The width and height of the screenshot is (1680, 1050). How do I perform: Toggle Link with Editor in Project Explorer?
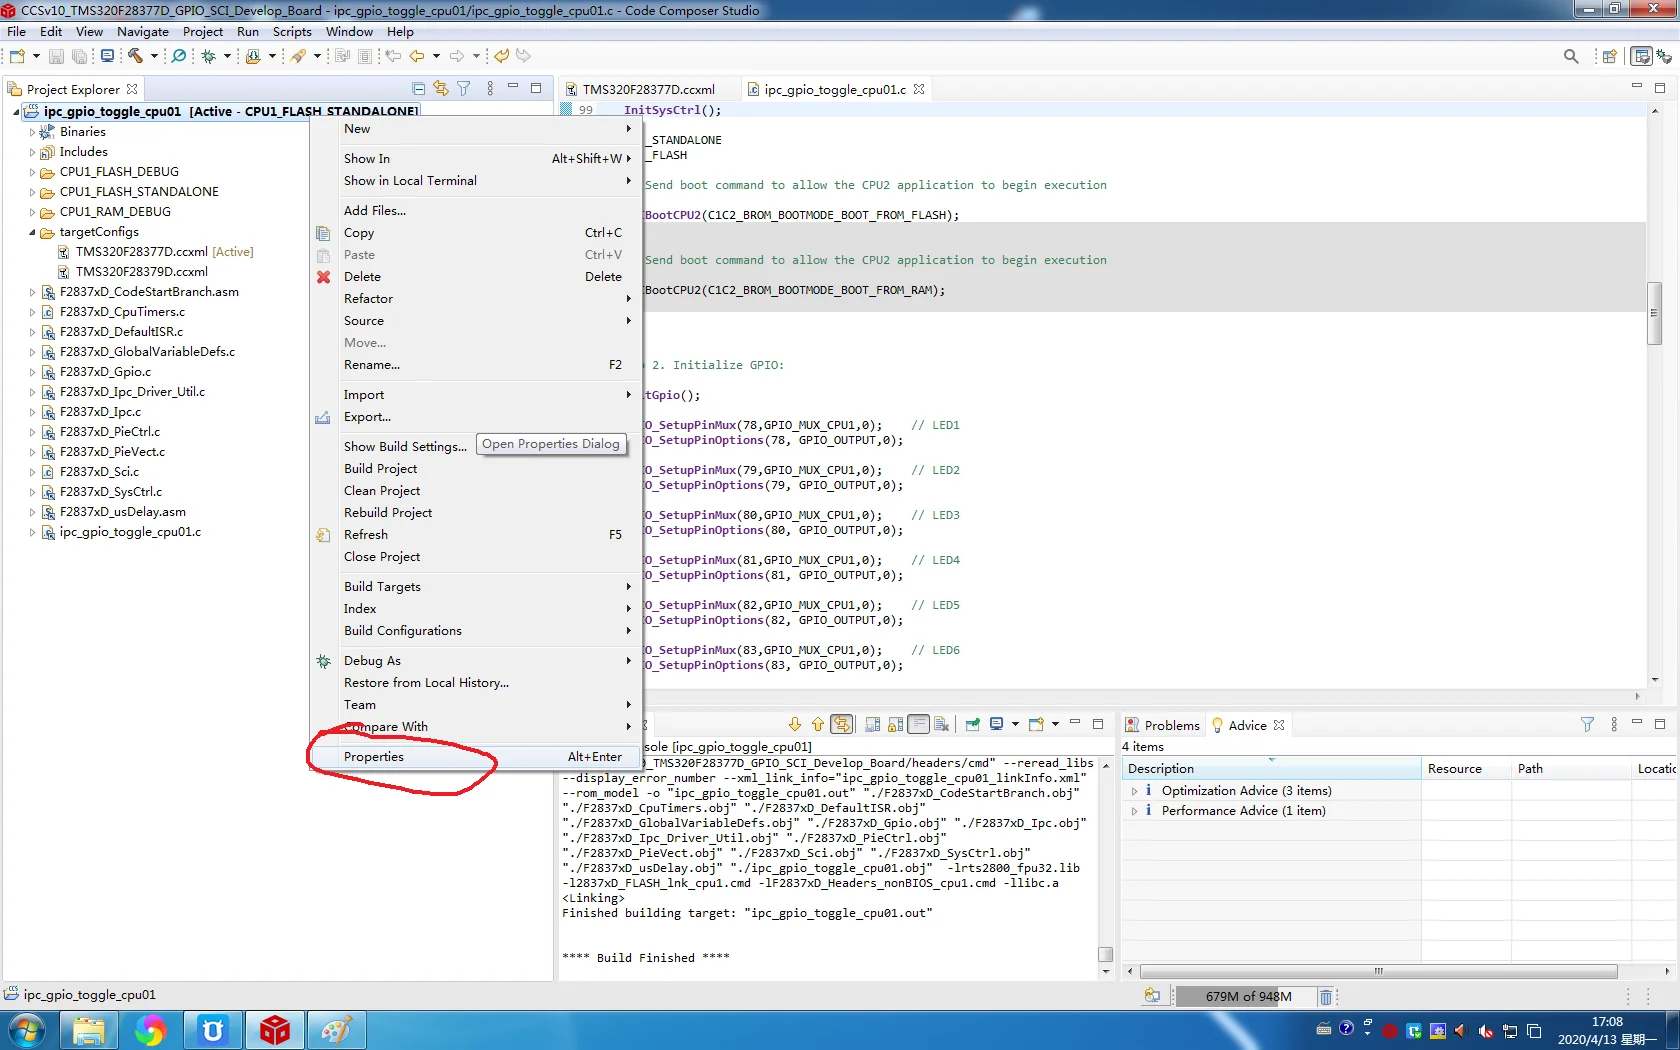pos(441,89)
